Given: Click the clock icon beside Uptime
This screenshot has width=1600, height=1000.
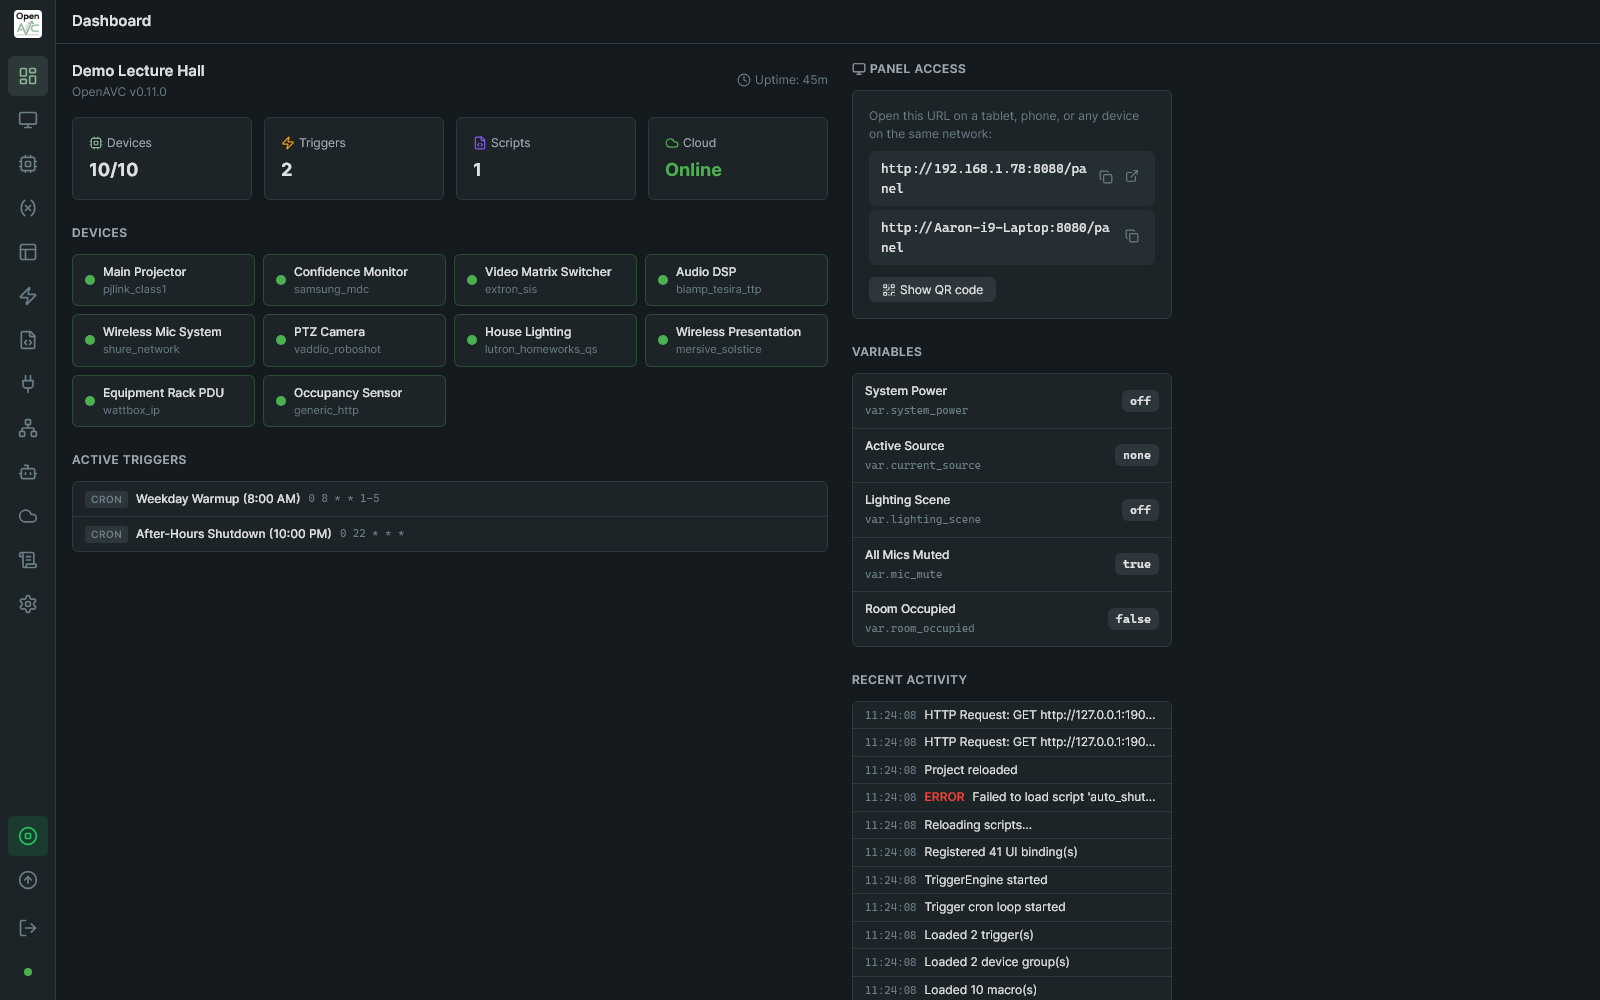Looking at the screenshot, I should (744, 80).
